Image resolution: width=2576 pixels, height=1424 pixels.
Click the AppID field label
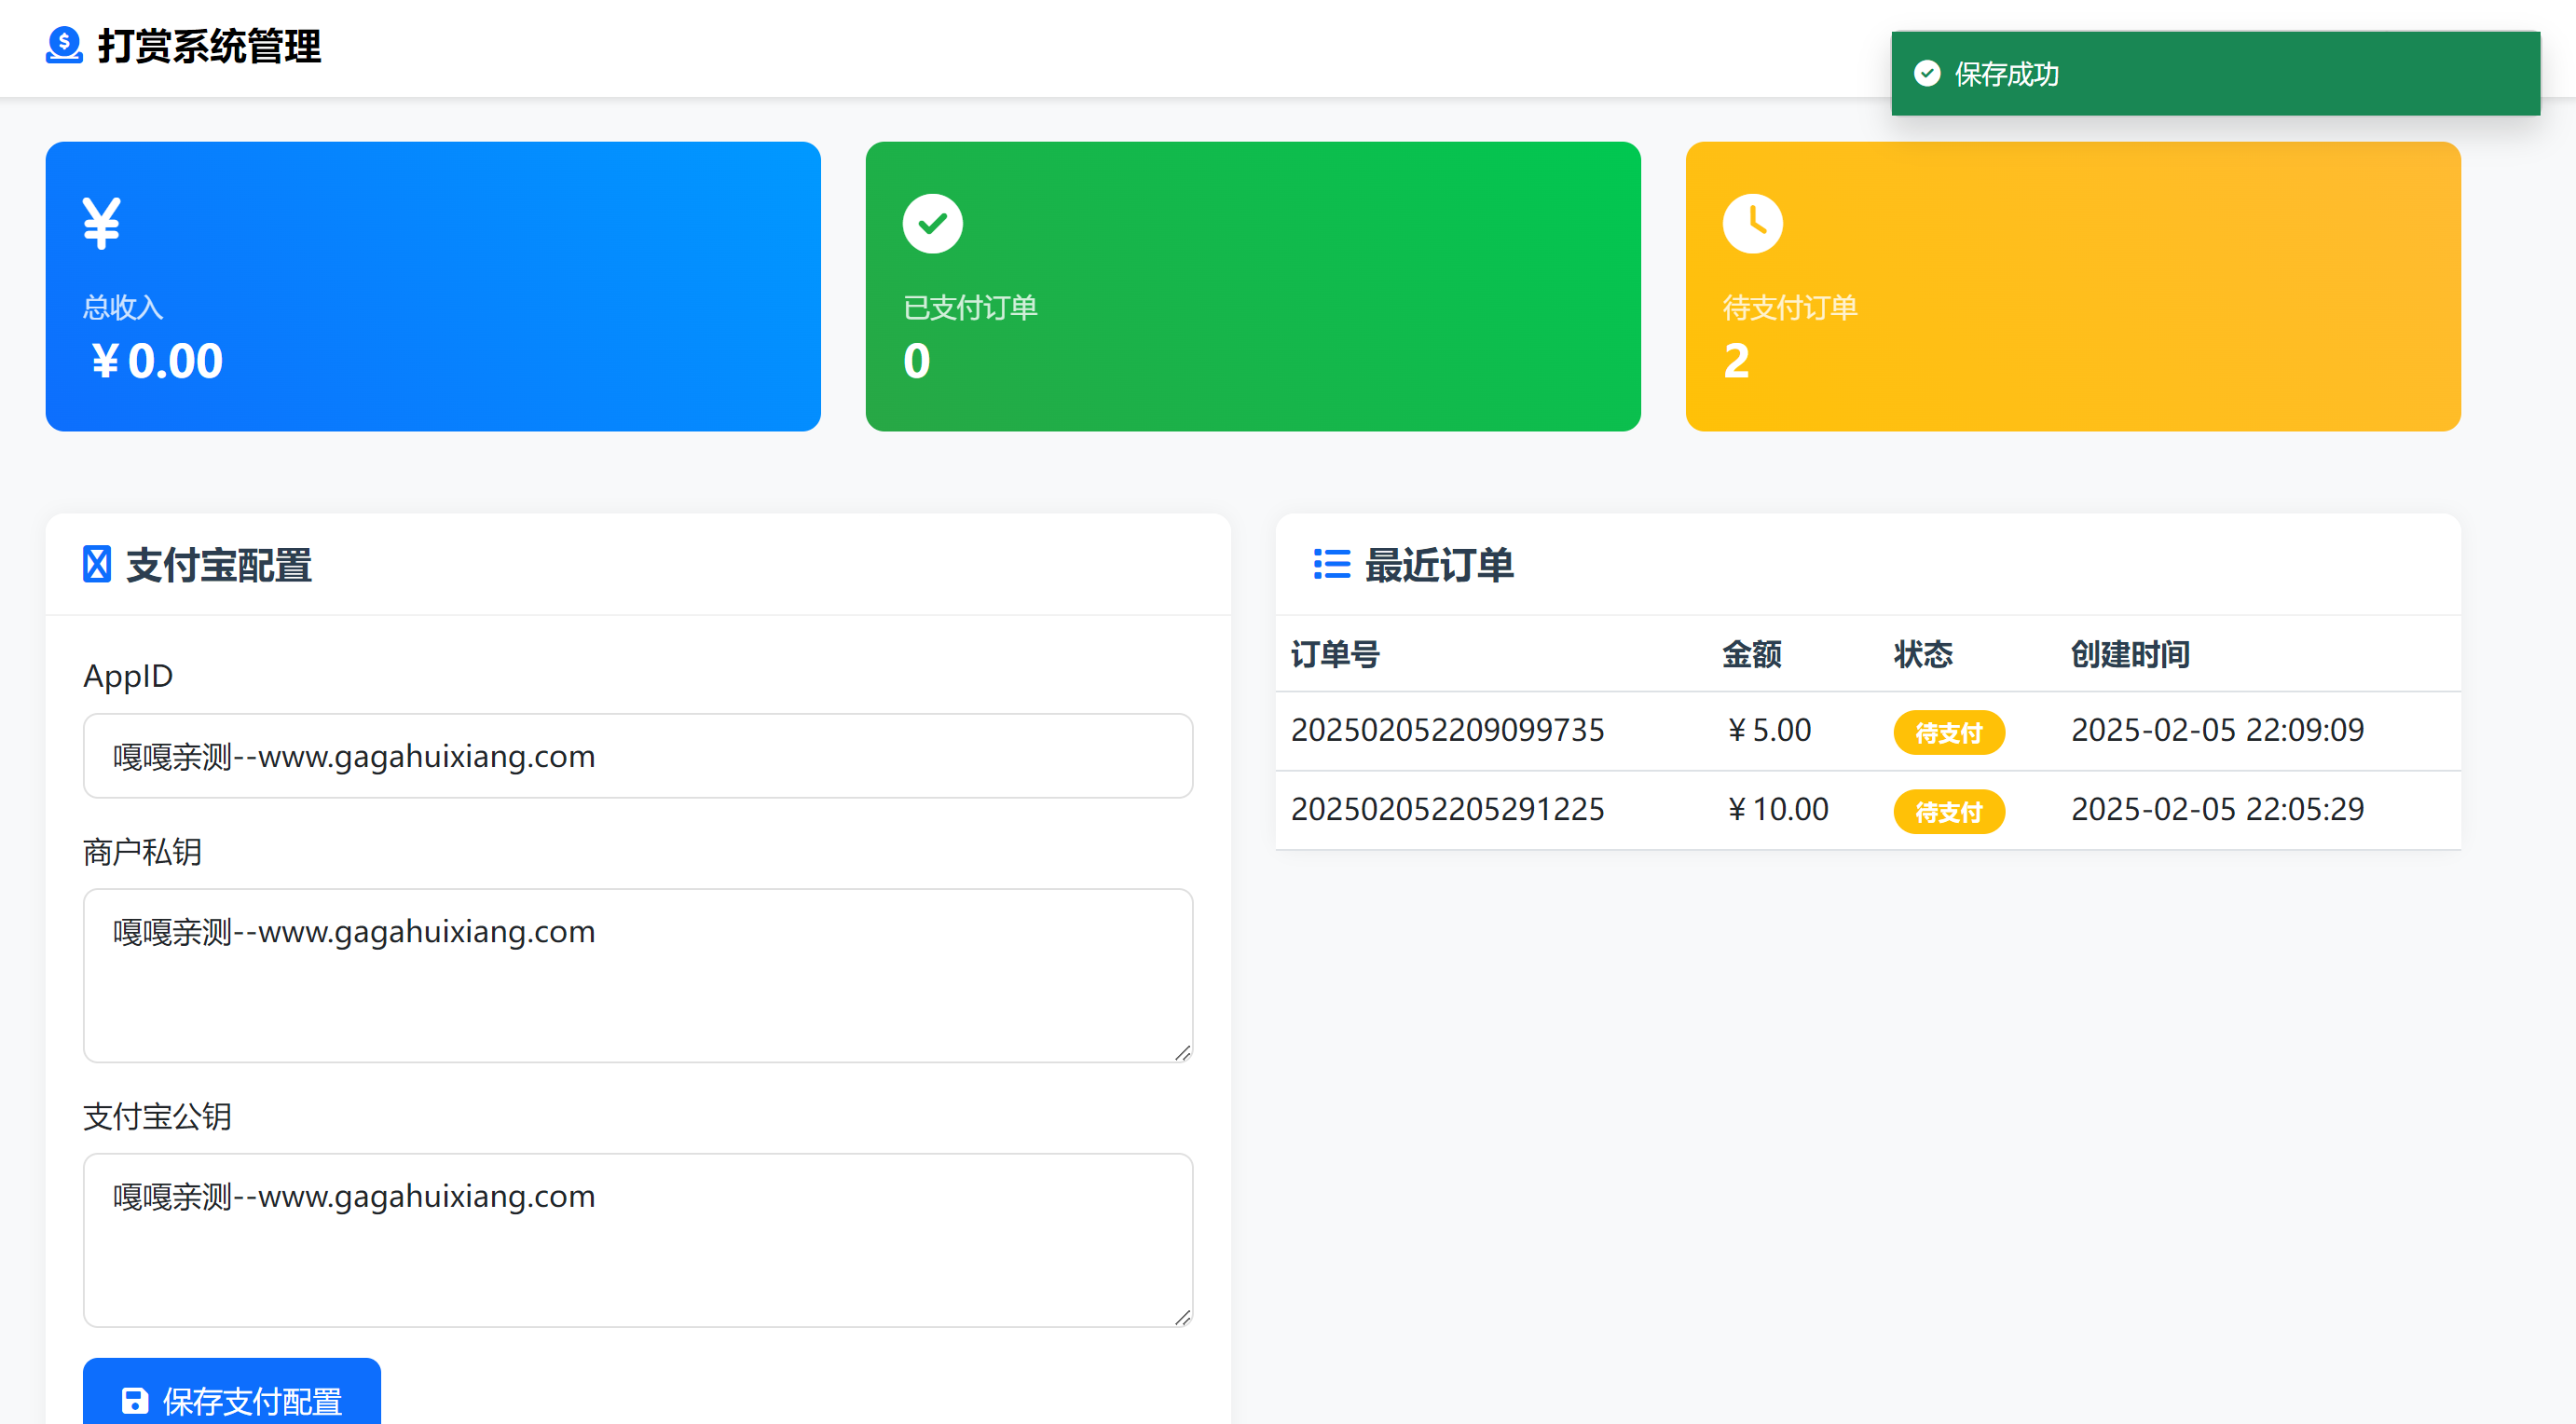pyautogui.click(x=128, y=676)
